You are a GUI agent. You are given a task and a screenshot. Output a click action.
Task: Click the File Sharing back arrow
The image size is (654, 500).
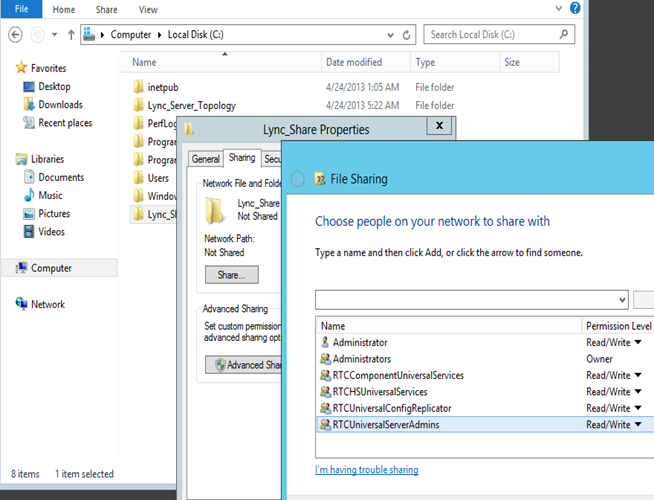[297, 179]
